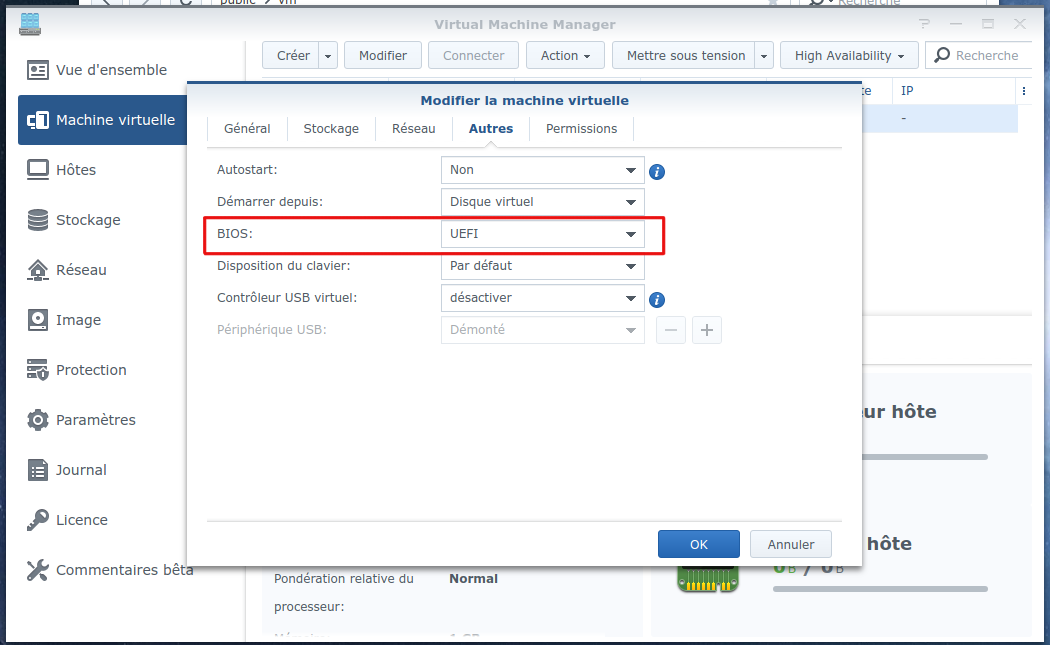Viewport: 1050px width, 645px height.
Task: Click the Recherche search field
Action: pos(978,56)
